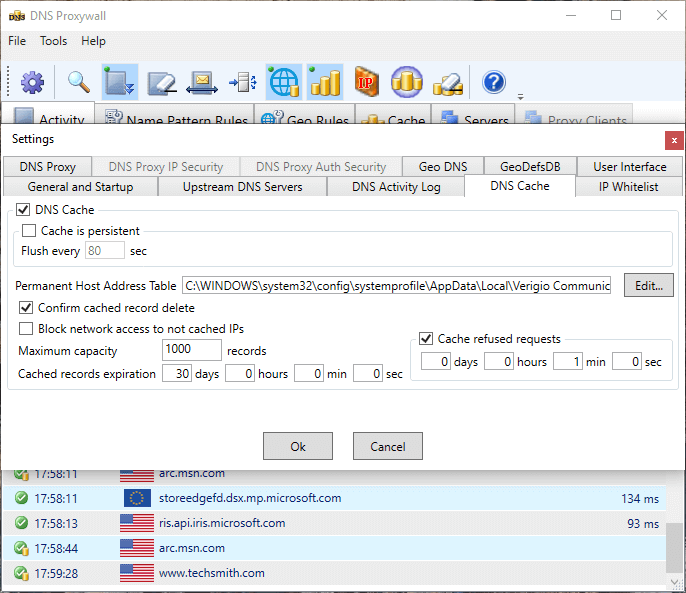The image size is (686, 593).
Task: Switch to User Interface settings tab
Action: (x=630, y=167)
